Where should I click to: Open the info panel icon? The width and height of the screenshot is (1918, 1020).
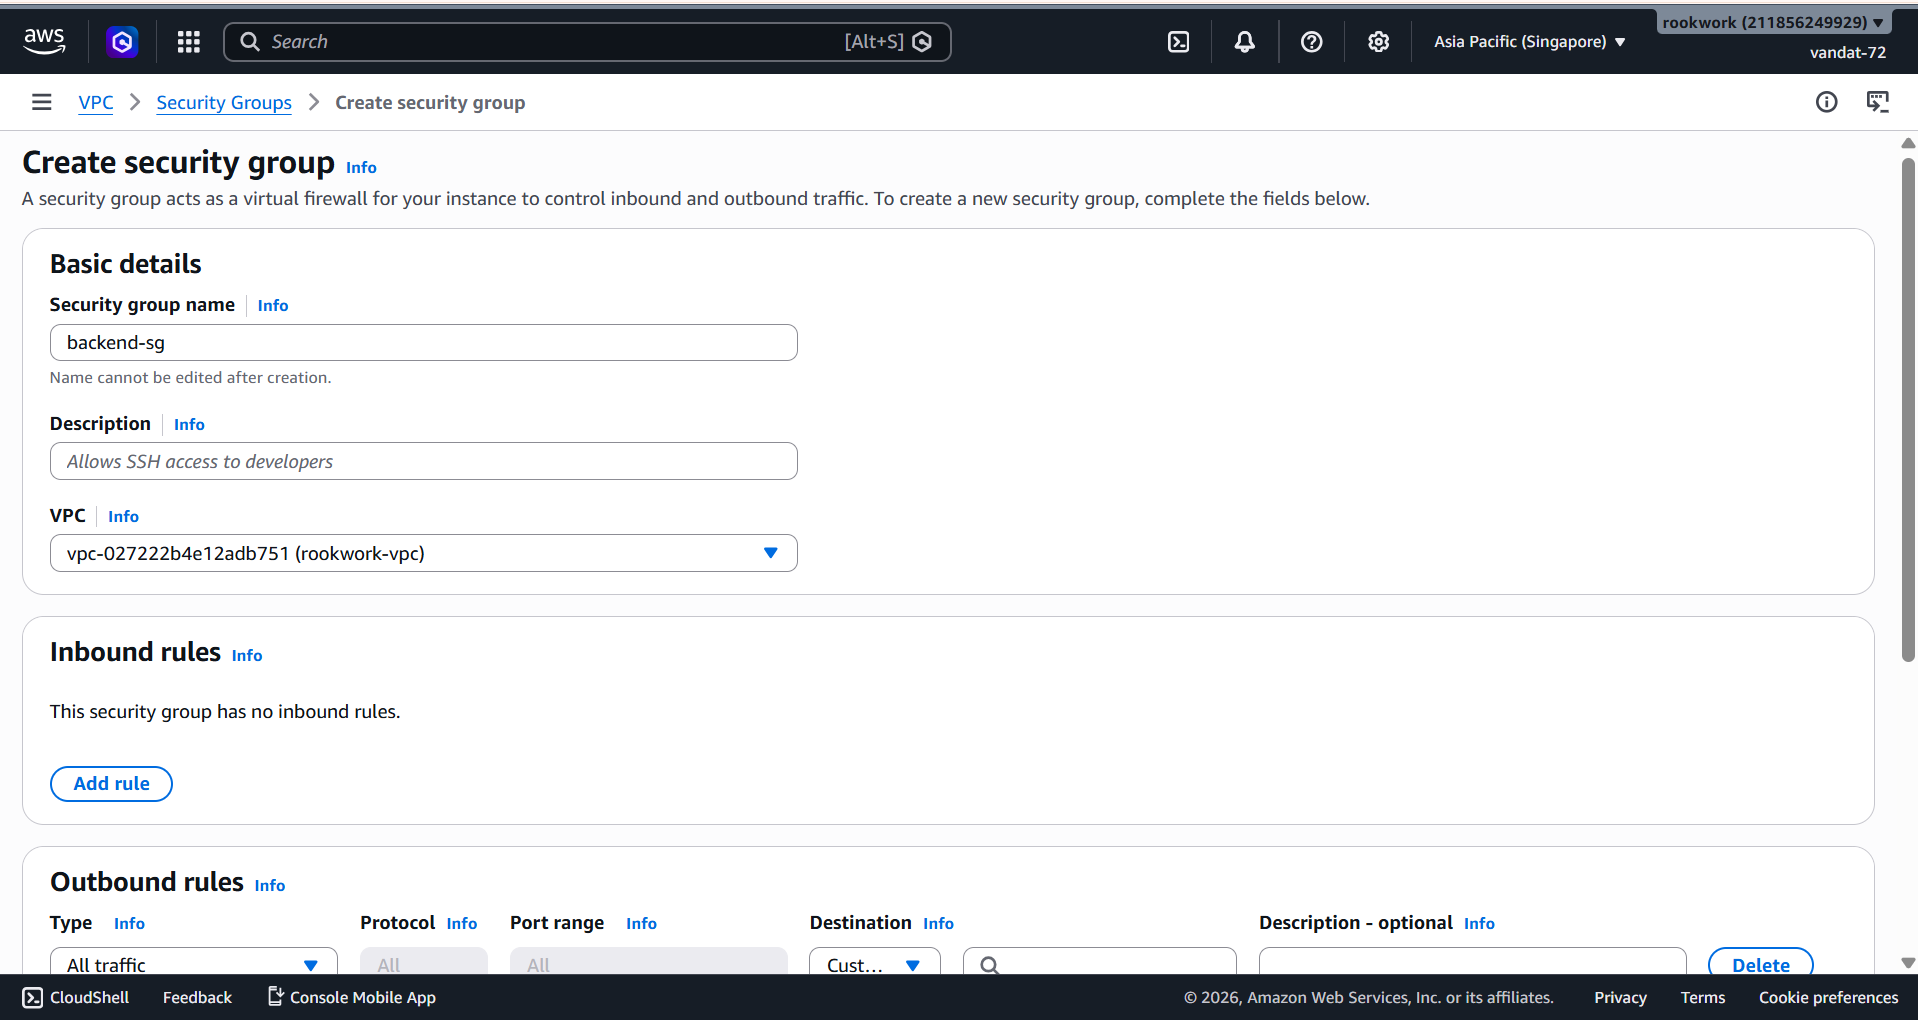(x=1826, y=102)
